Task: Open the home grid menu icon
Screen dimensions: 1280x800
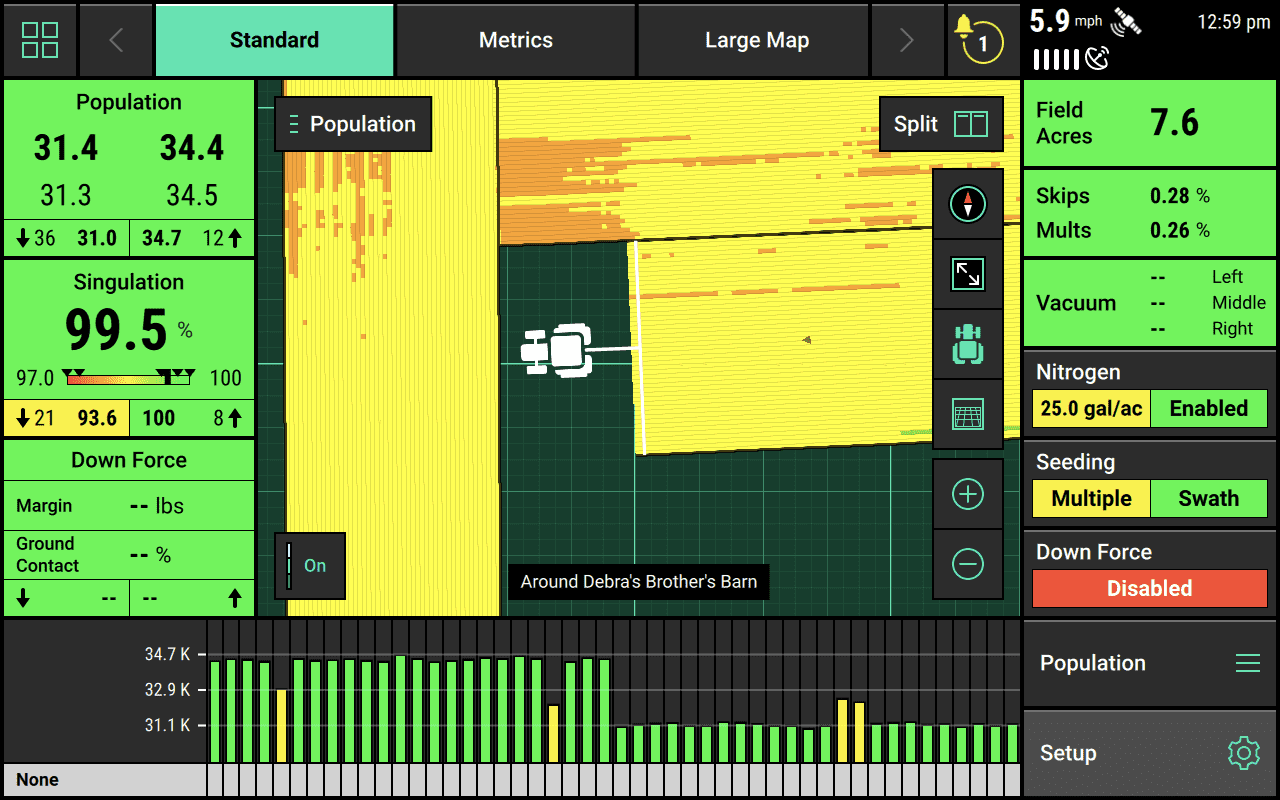Action: pos(40,40)
